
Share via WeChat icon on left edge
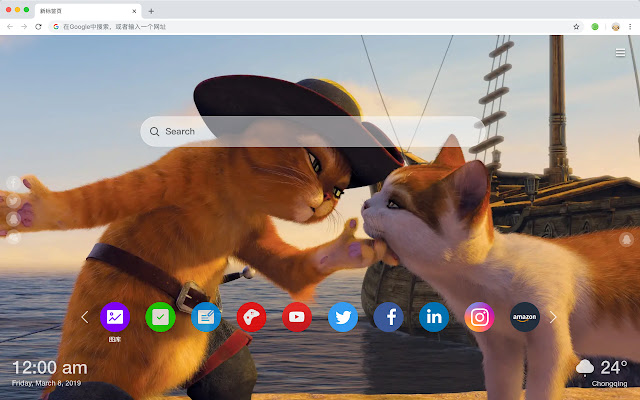pos(13,237)
